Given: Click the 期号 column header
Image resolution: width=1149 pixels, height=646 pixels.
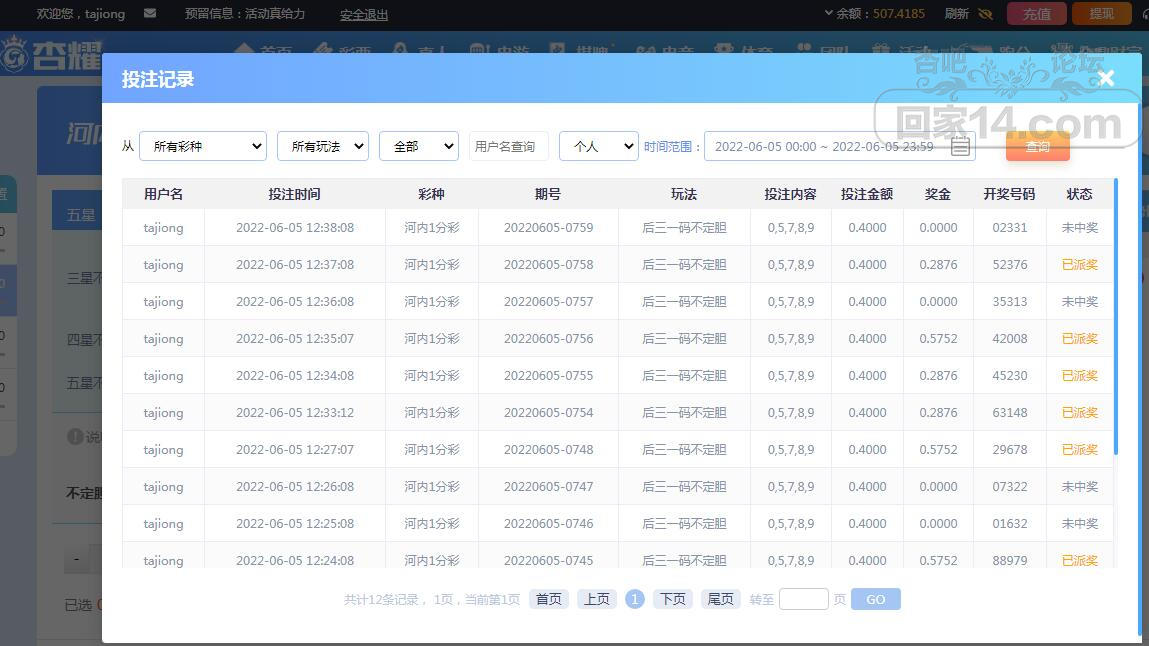Looking at the screenshot, I should [548, 194].
